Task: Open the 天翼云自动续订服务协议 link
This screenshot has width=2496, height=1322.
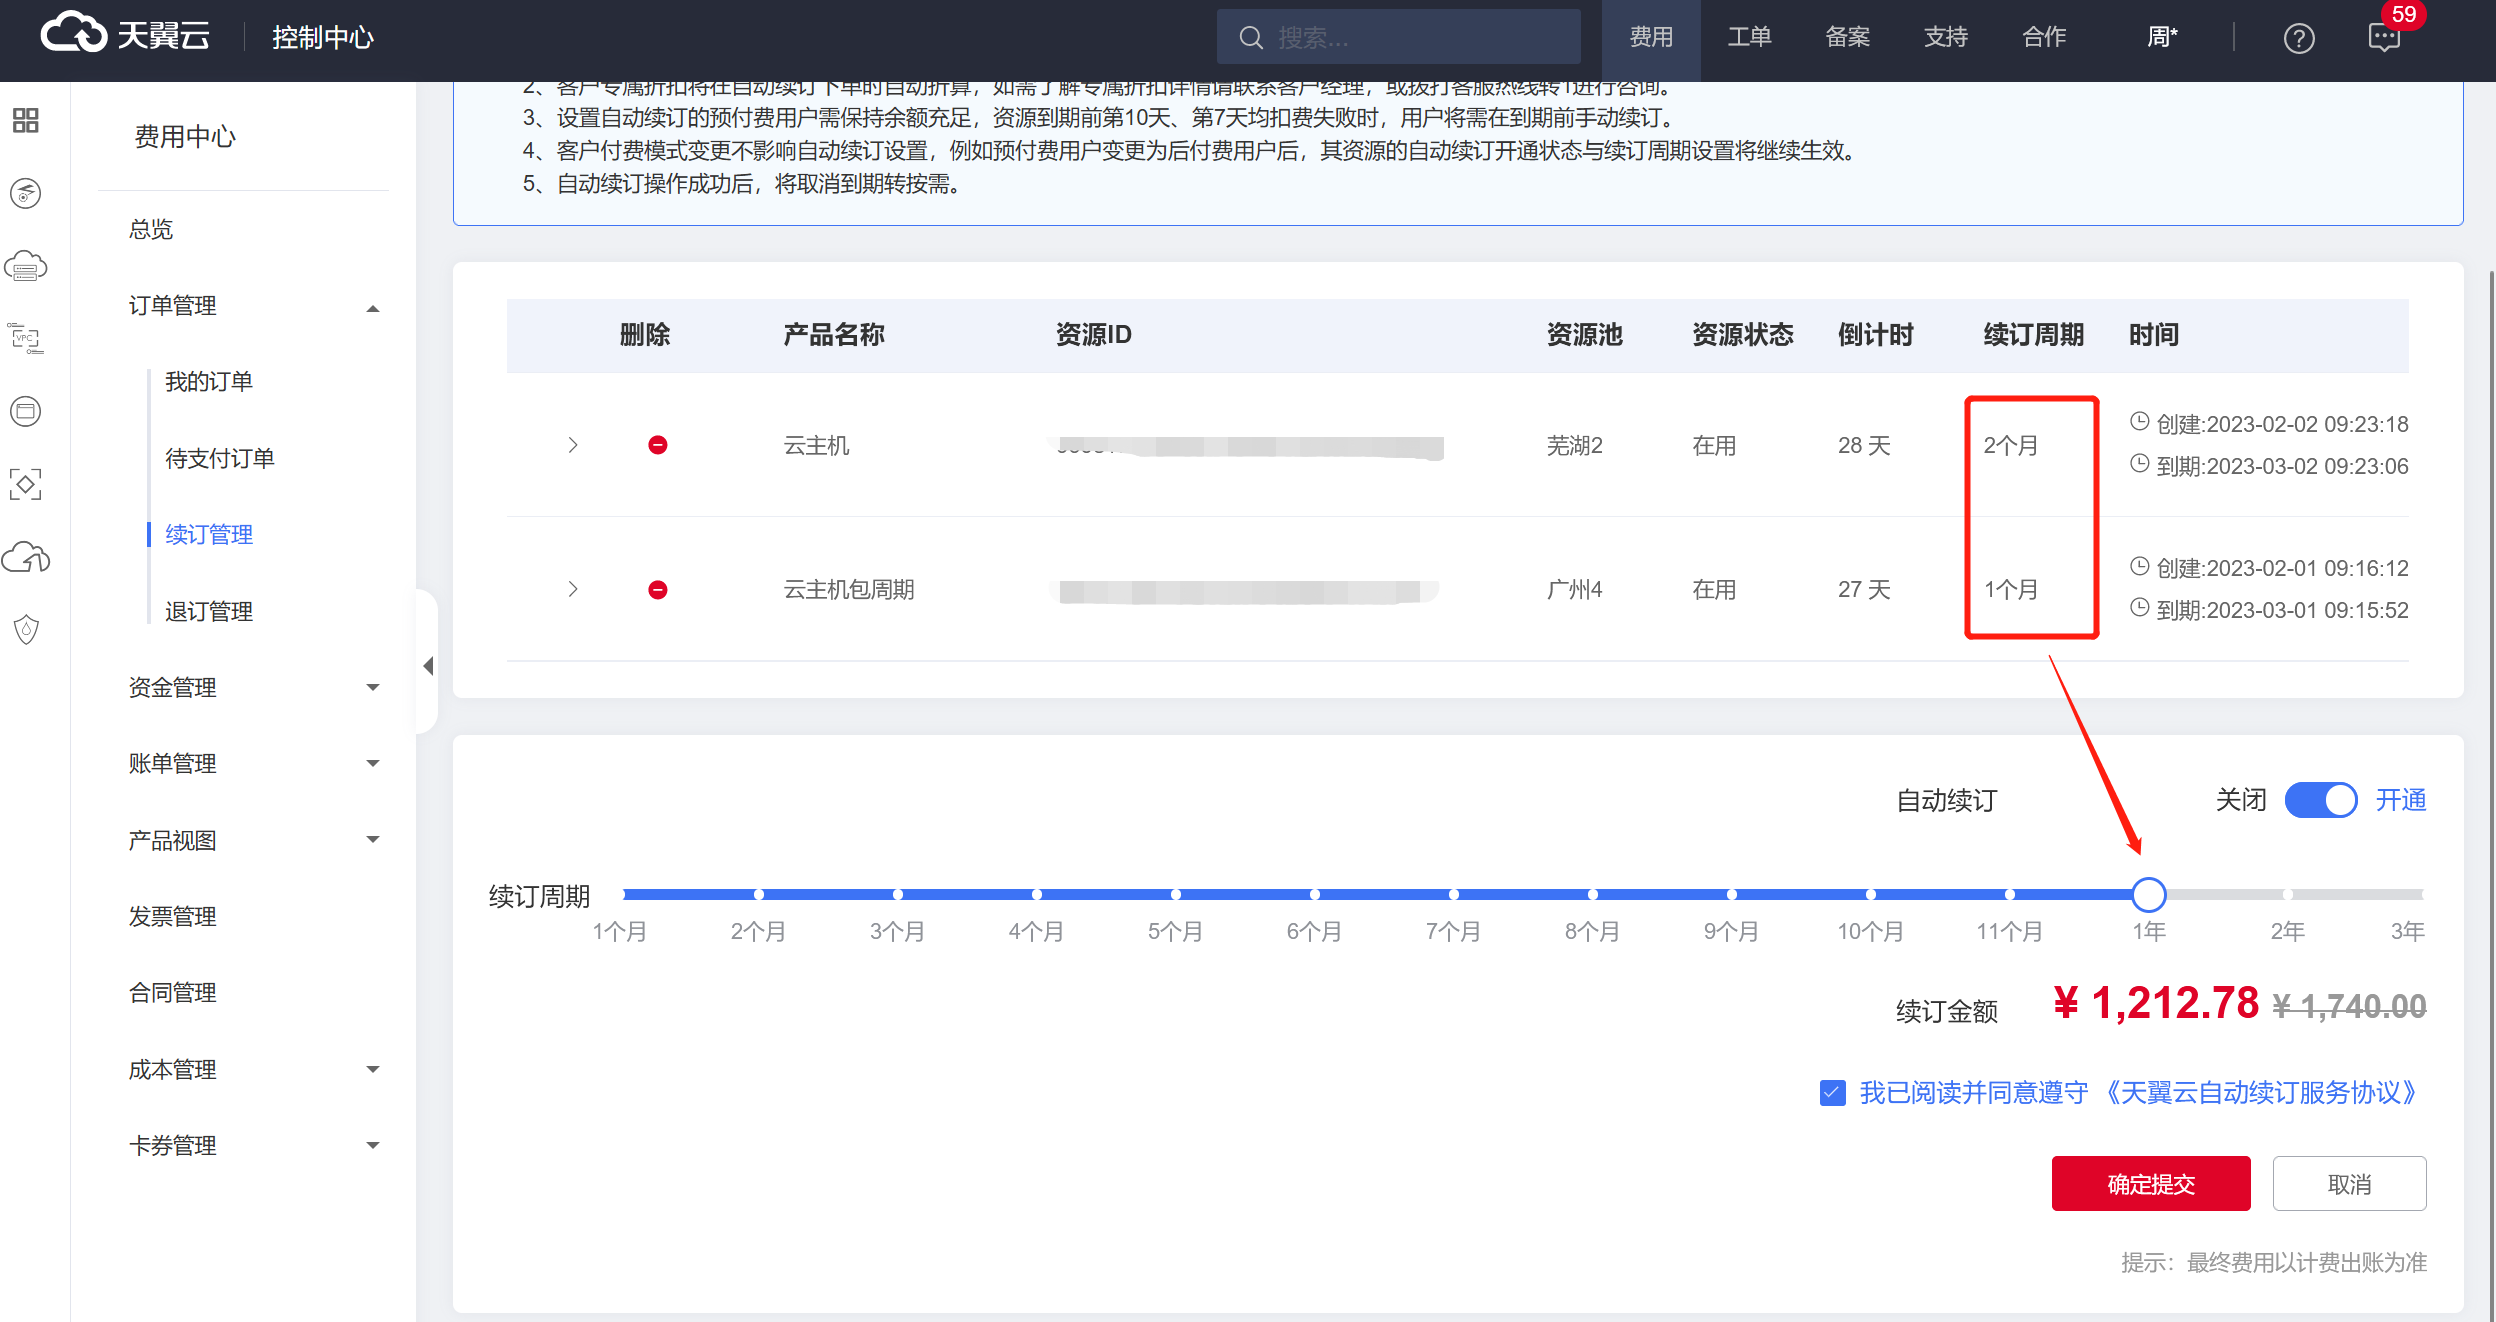Action: (x=2260, y=1092)
